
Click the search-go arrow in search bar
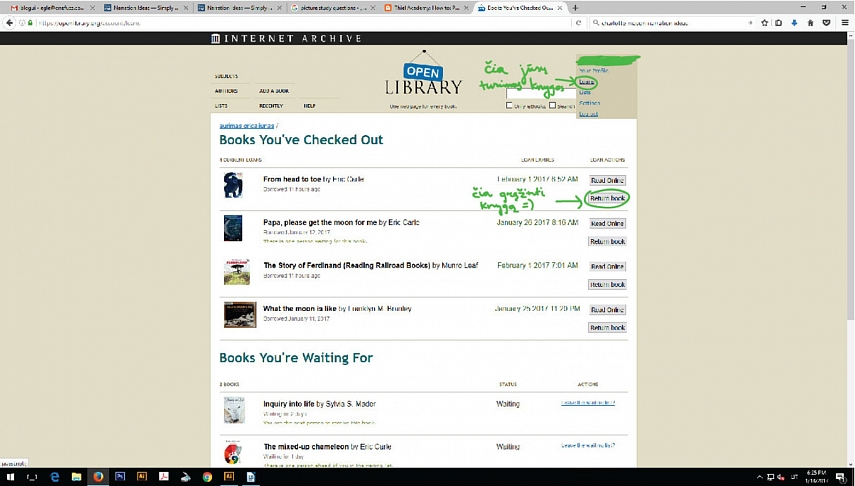click(x=750, y=23)
